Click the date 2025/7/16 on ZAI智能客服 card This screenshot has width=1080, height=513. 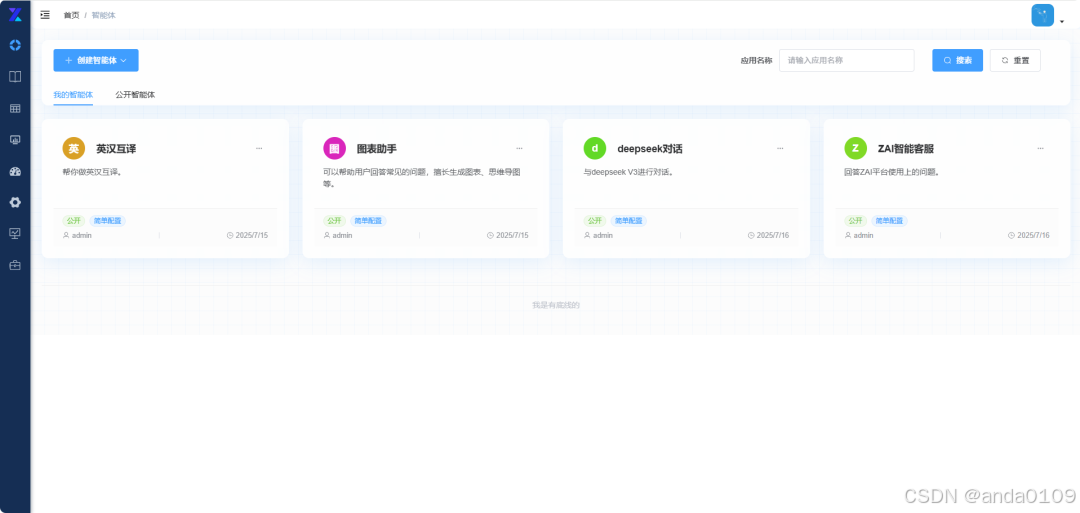click(x=1033, y=235)
